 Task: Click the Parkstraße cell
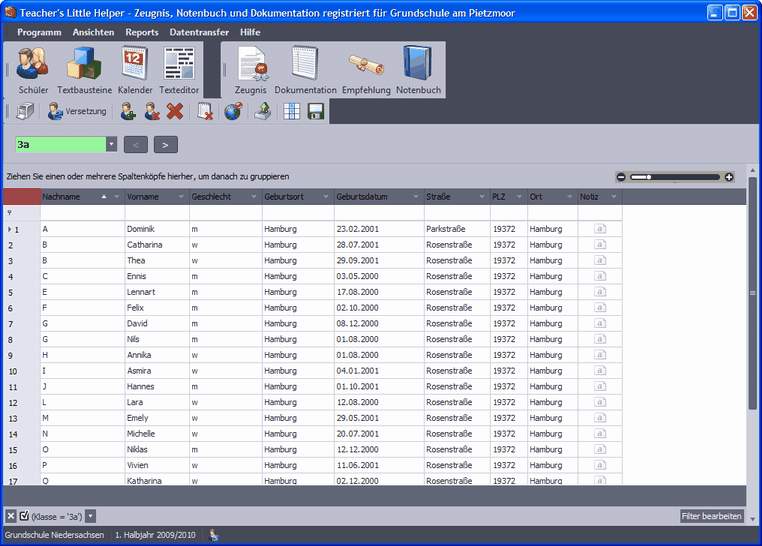coord(457,229)
